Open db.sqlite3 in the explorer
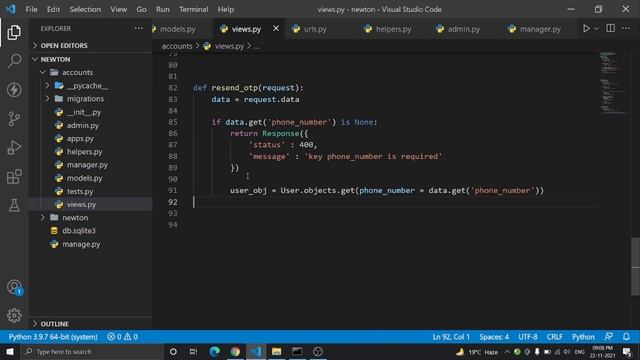 coord(91,231)
